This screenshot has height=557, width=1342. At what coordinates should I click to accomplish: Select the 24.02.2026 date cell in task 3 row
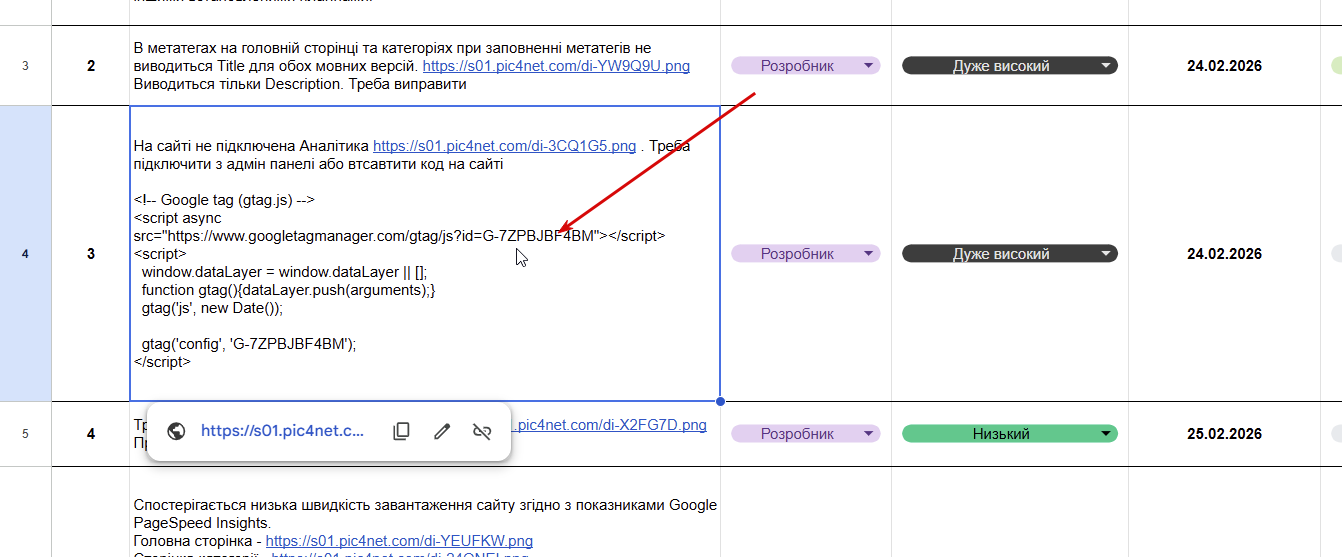pos(1224,254)
